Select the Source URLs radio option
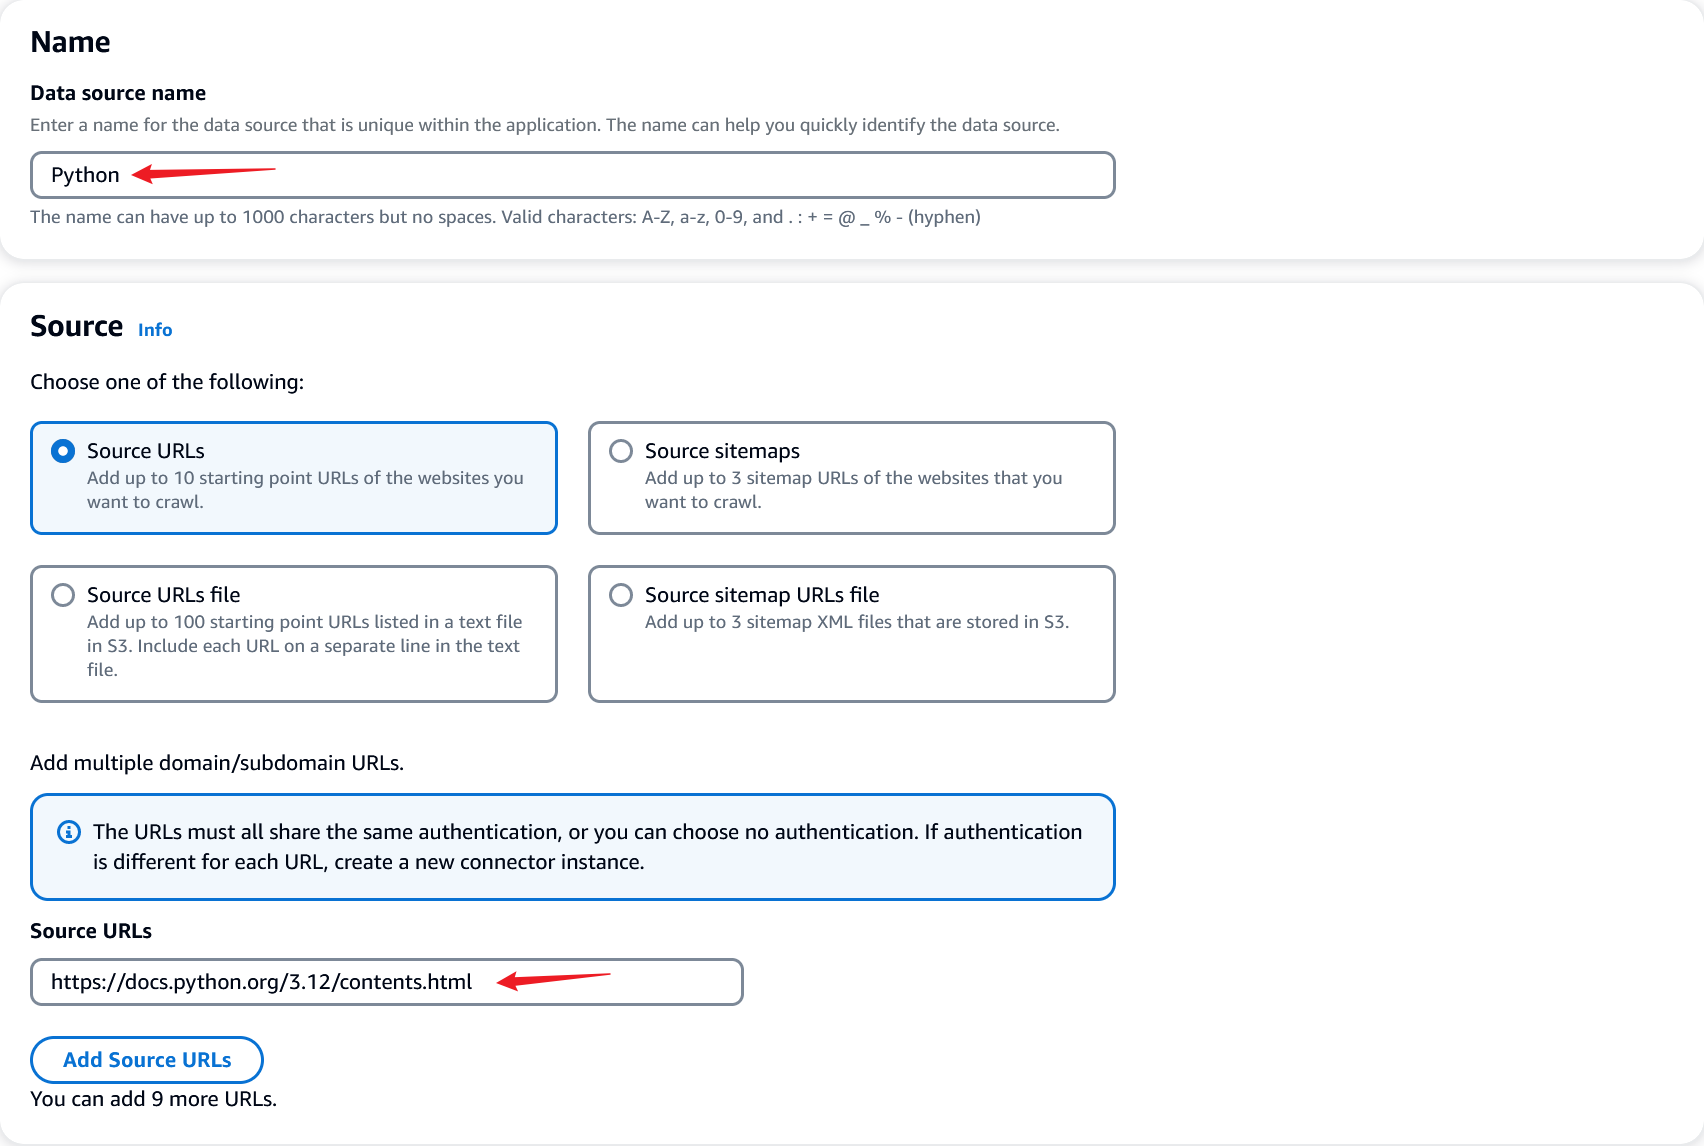Viewport: 1704px width, 1146px height. point(63,451)
